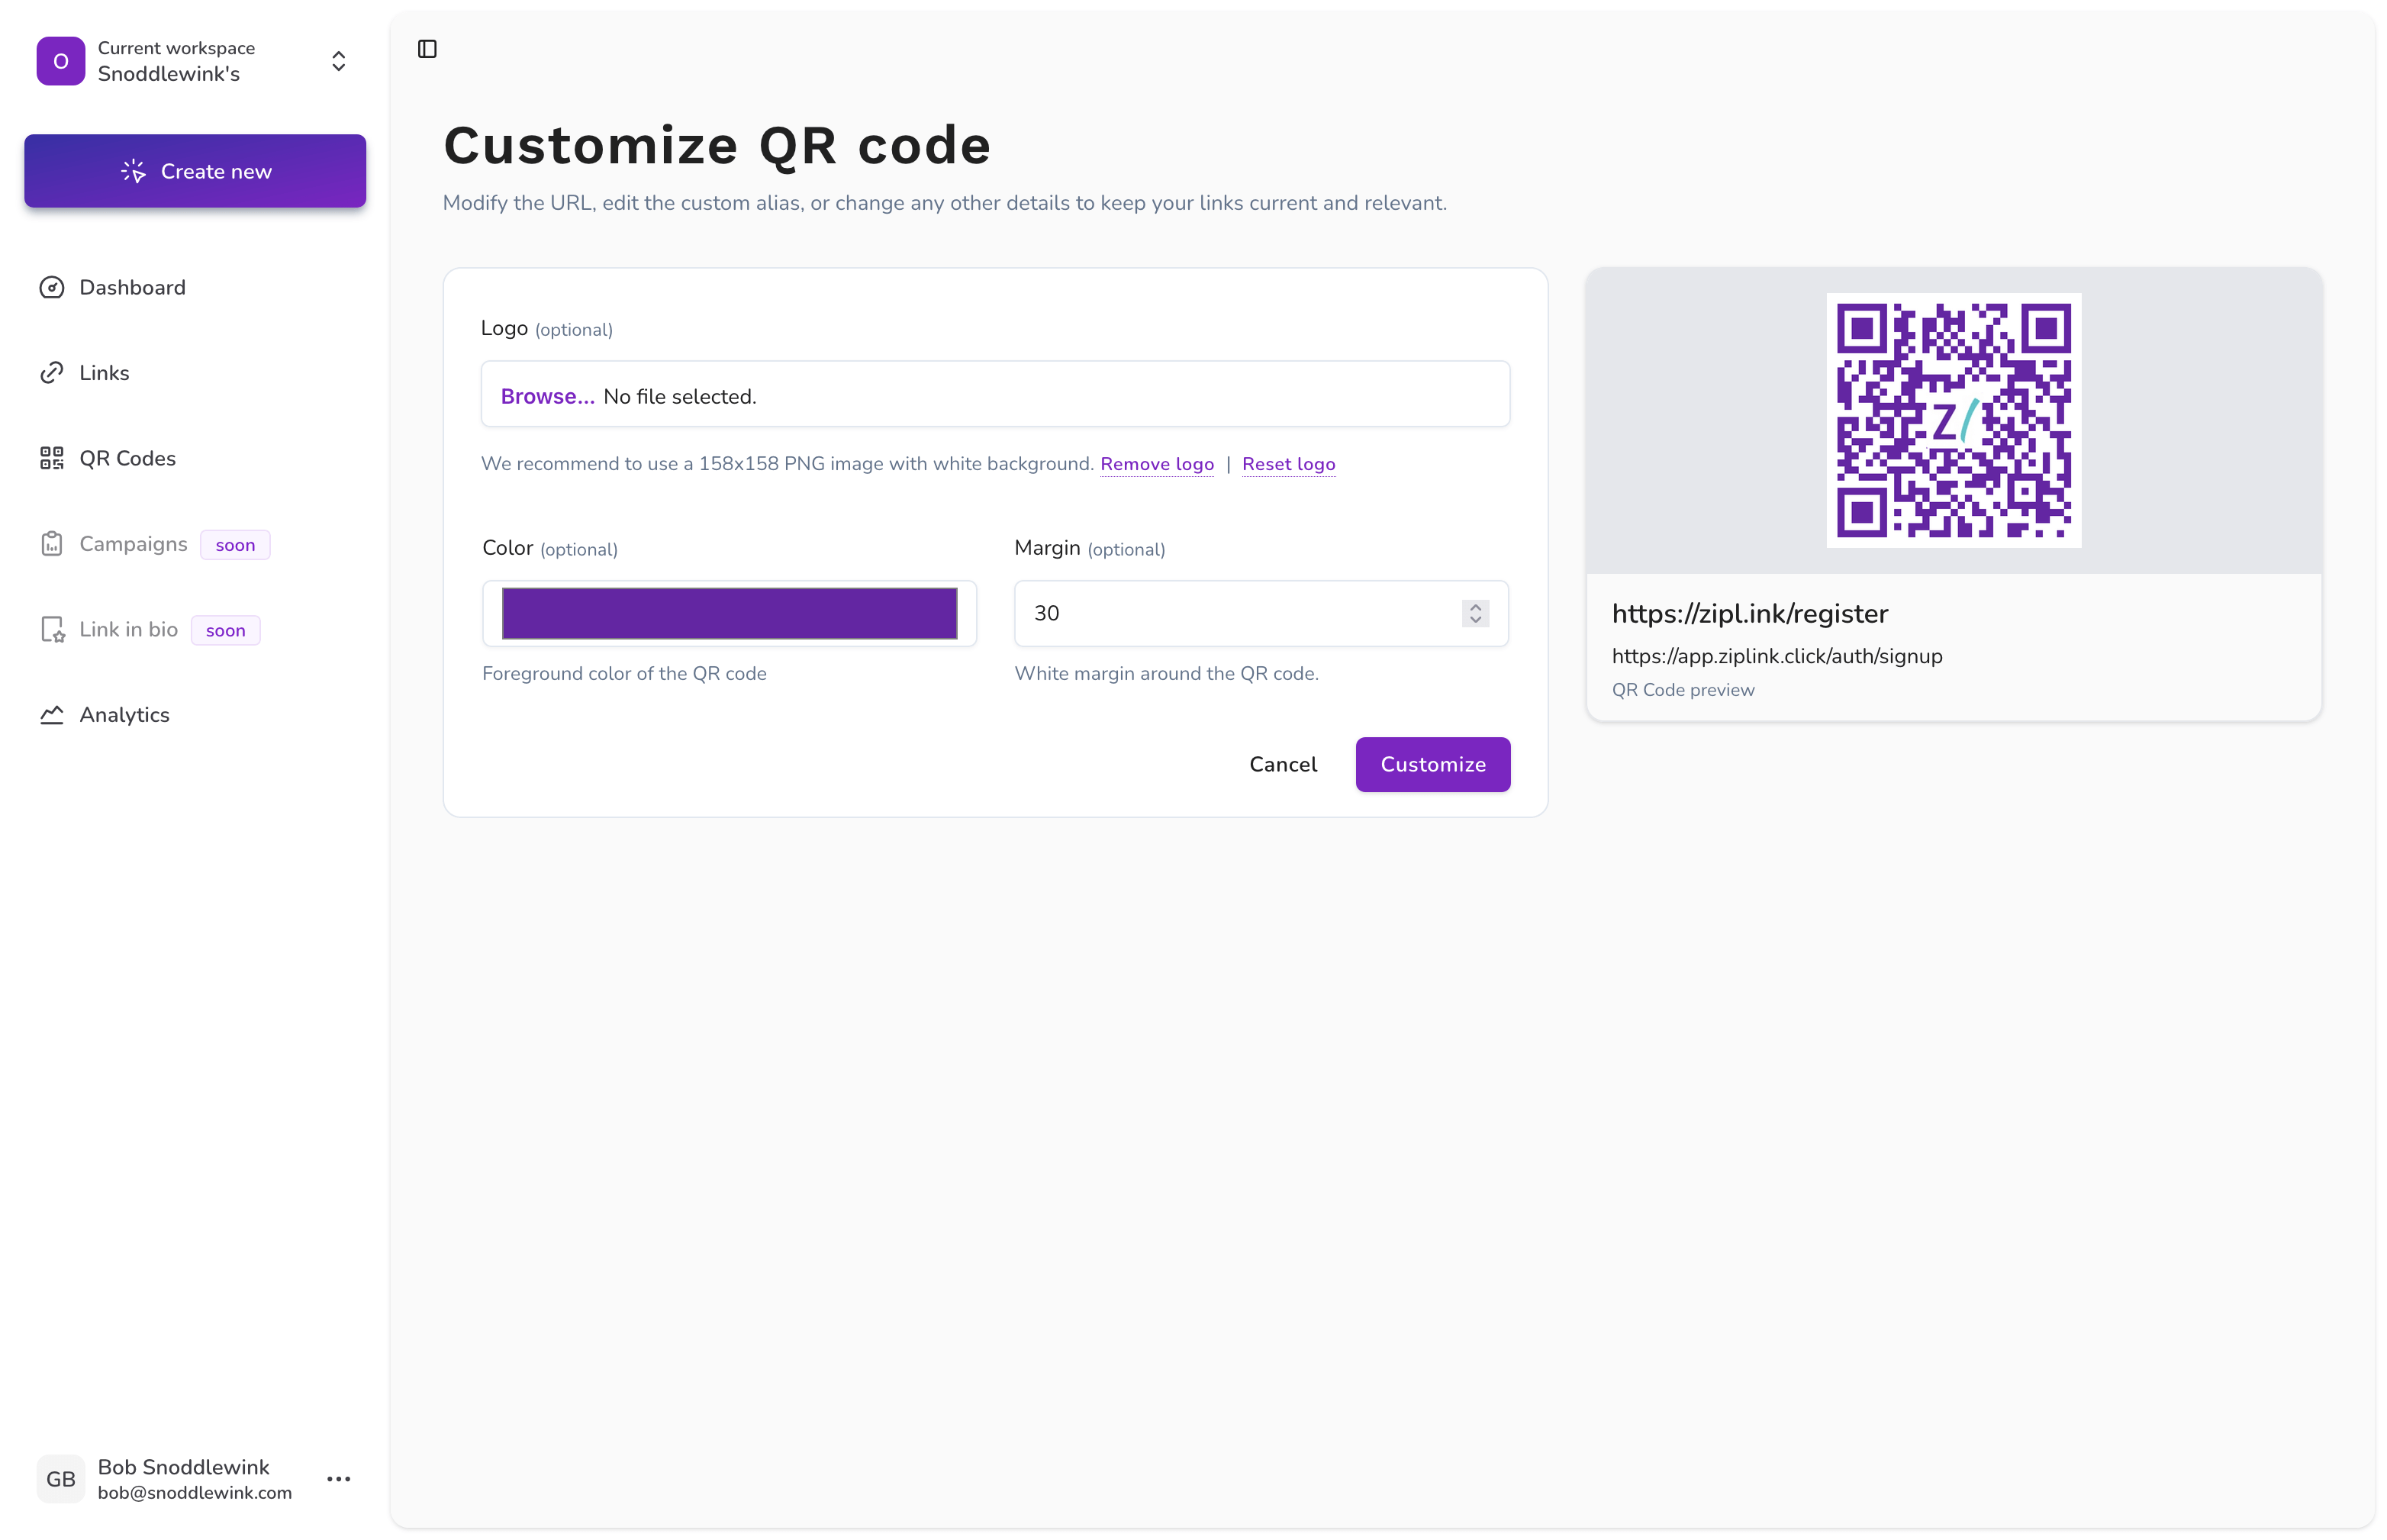Viewport: 2387px width, 1540px height.
Task: Click the Cancel button
Action: click(1283, 764)
